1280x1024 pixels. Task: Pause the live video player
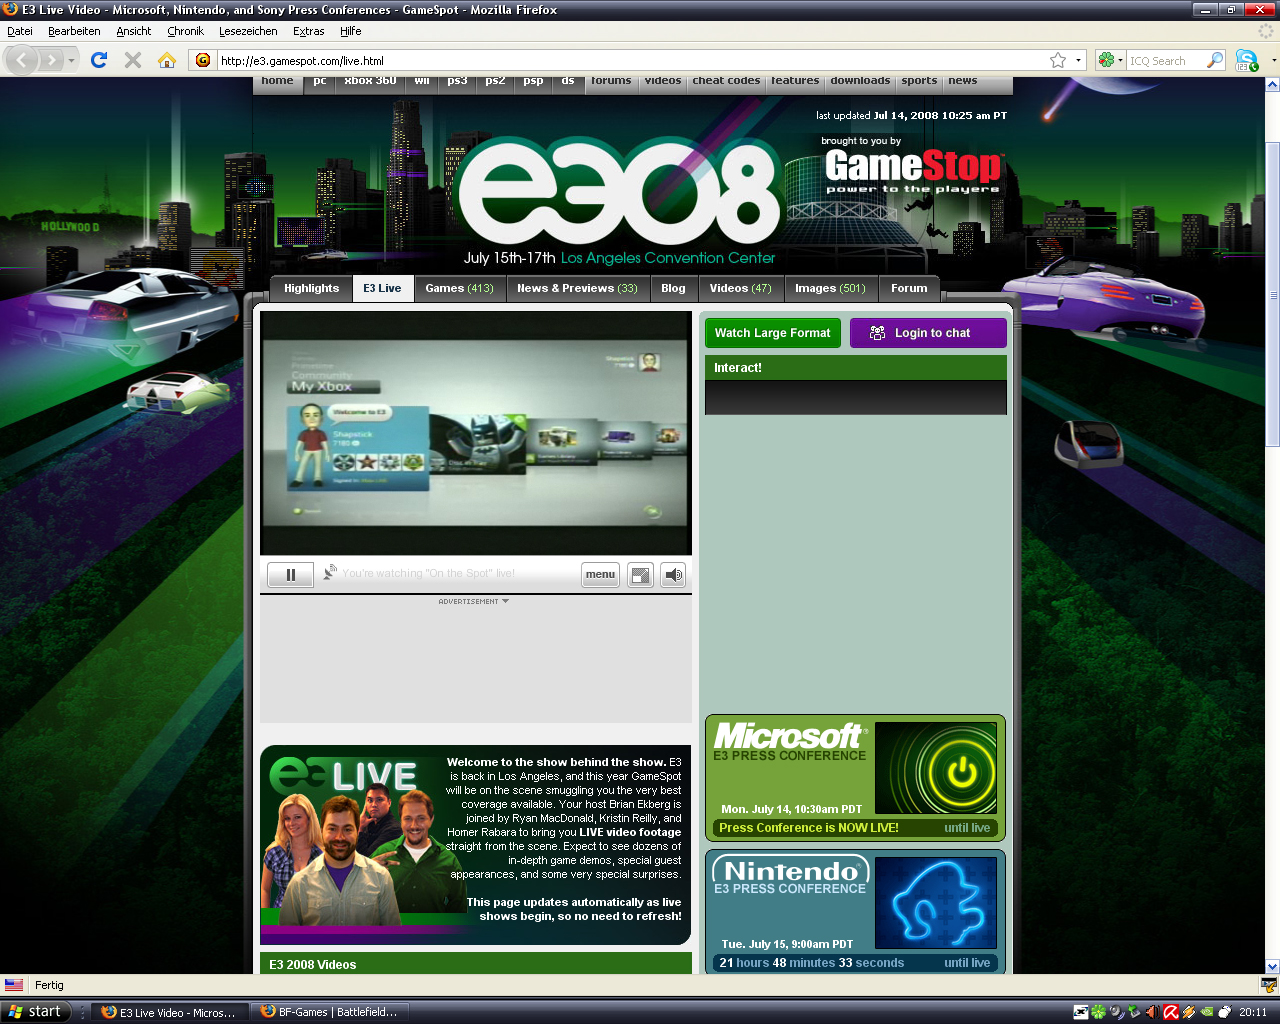click(291, 574)
